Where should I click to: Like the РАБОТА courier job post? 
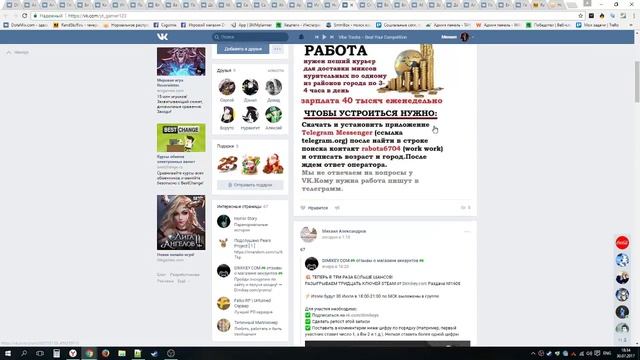pos(314,208)
